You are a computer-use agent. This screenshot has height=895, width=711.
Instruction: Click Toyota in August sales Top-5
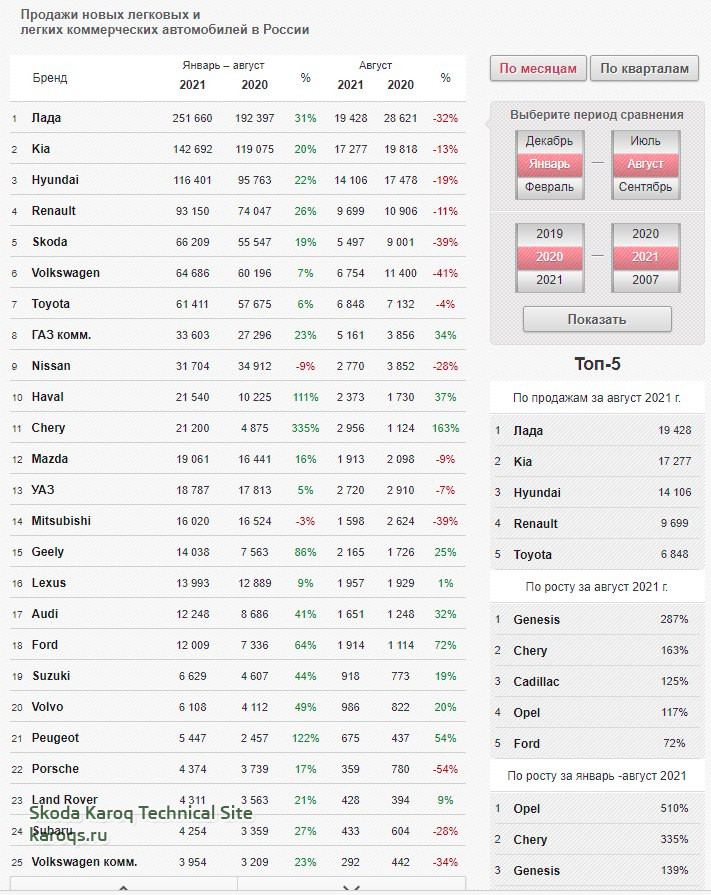(x=596, y=554)
